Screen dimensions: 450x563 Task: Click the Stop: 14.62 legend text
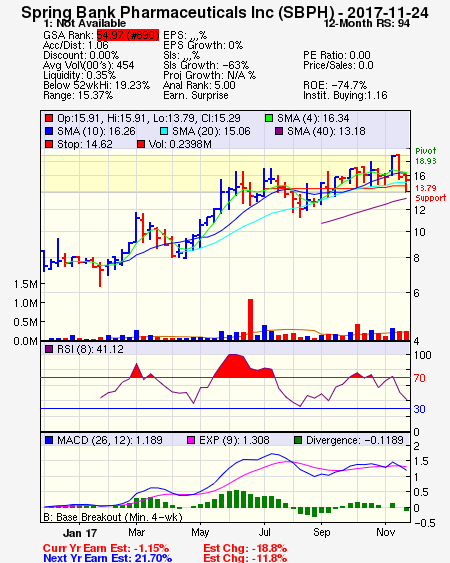(85, 144)
